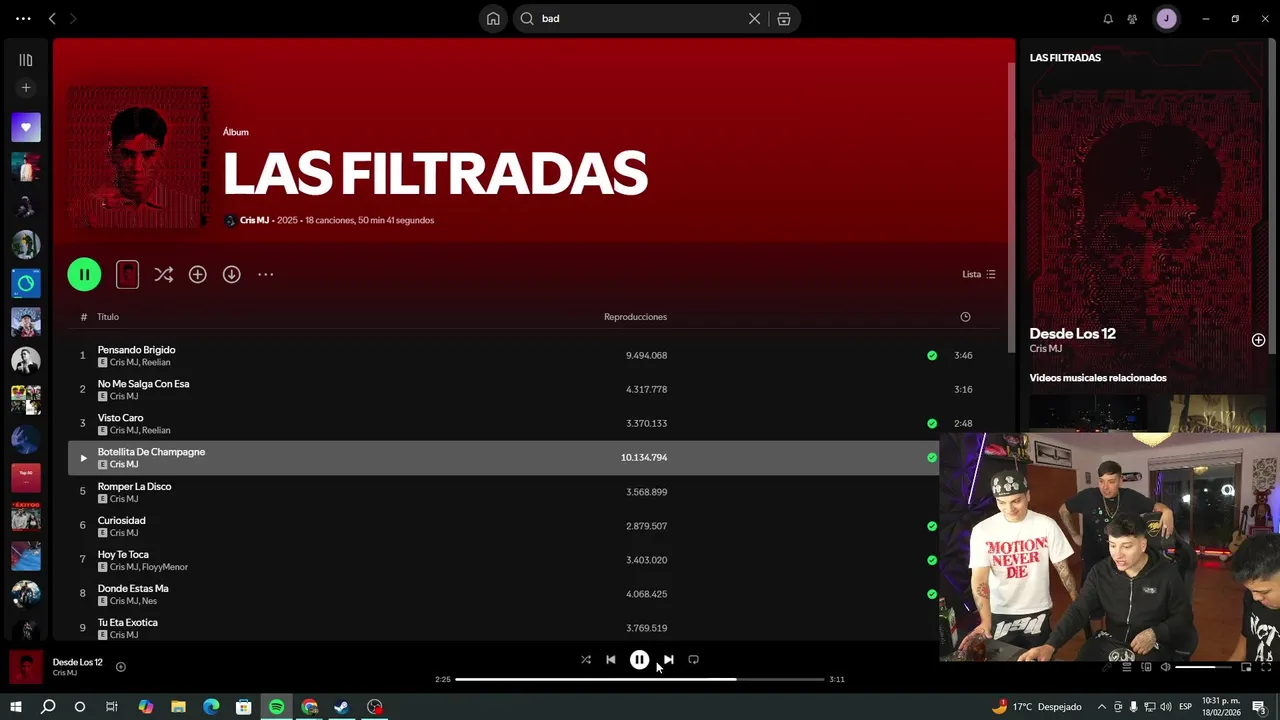Toggle shuffle in the player bar
Viewport: 1280px width, 720px height.
(586, 660)
